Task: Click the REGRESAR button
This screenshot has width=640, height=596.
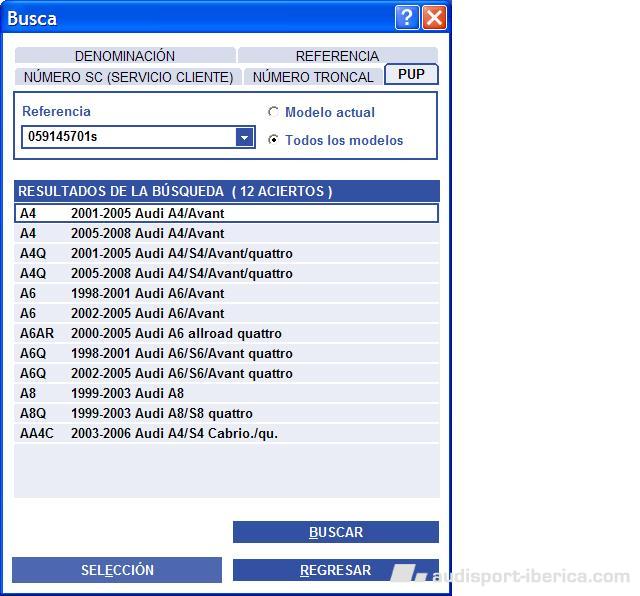Action: click(x=336, y=570)
